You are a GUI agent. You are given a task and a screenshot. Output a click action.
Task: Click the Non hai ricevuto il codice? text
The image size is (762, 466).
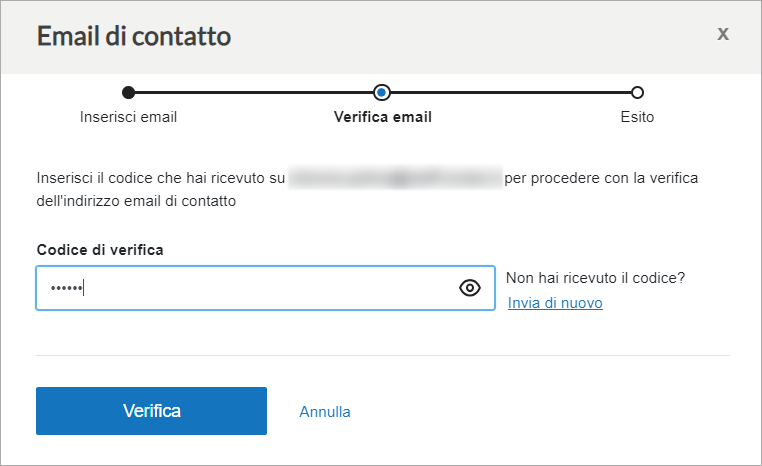595,278
